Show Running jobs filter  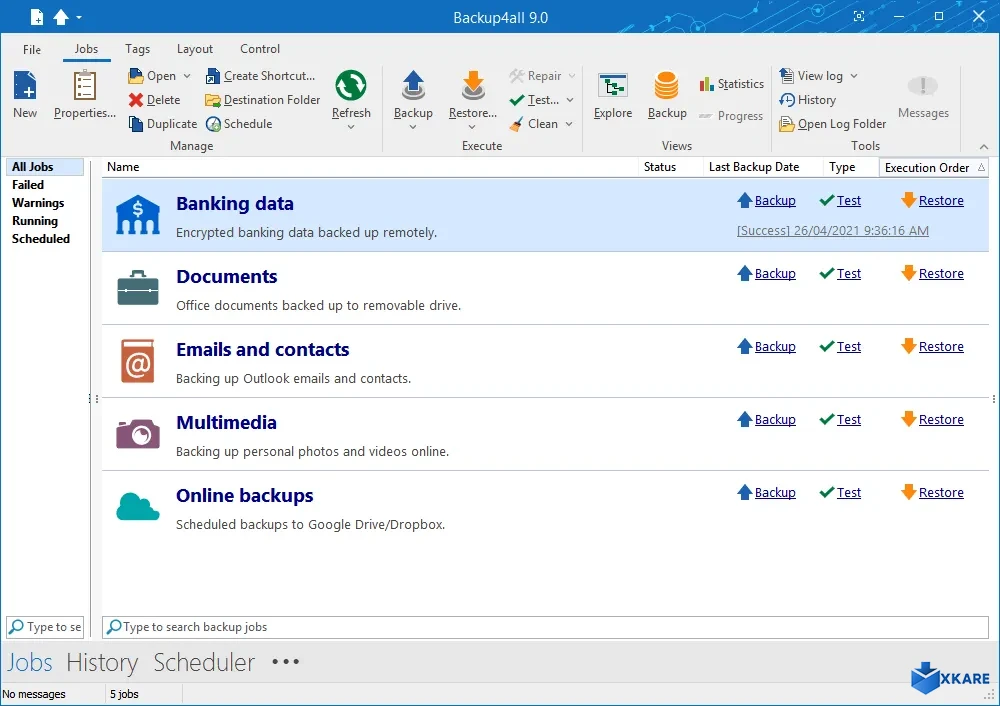pyautogui.click(x=35, y=221)
